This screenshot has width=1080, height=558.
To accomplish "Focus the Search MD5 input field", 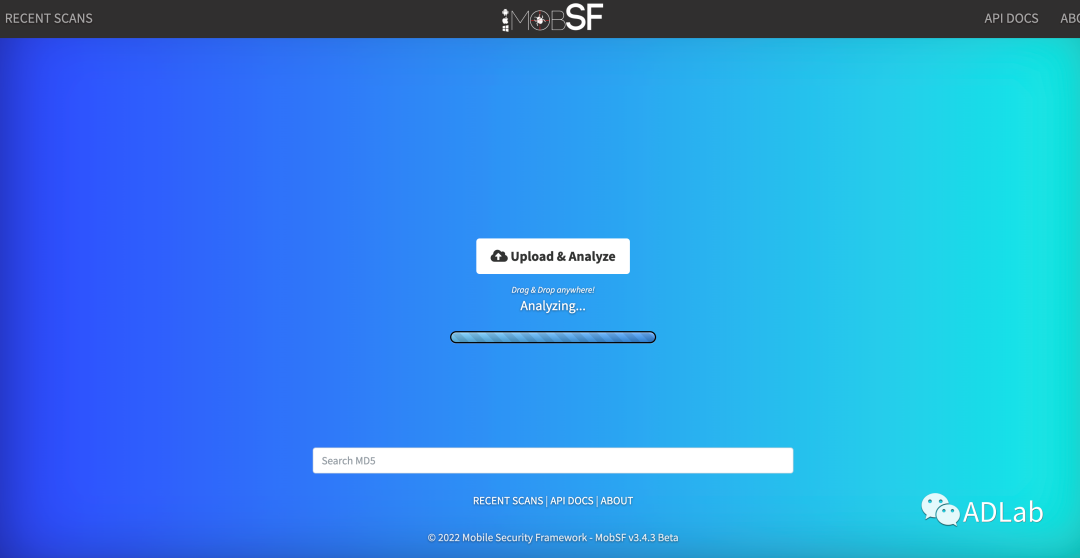I will point(552,460).
